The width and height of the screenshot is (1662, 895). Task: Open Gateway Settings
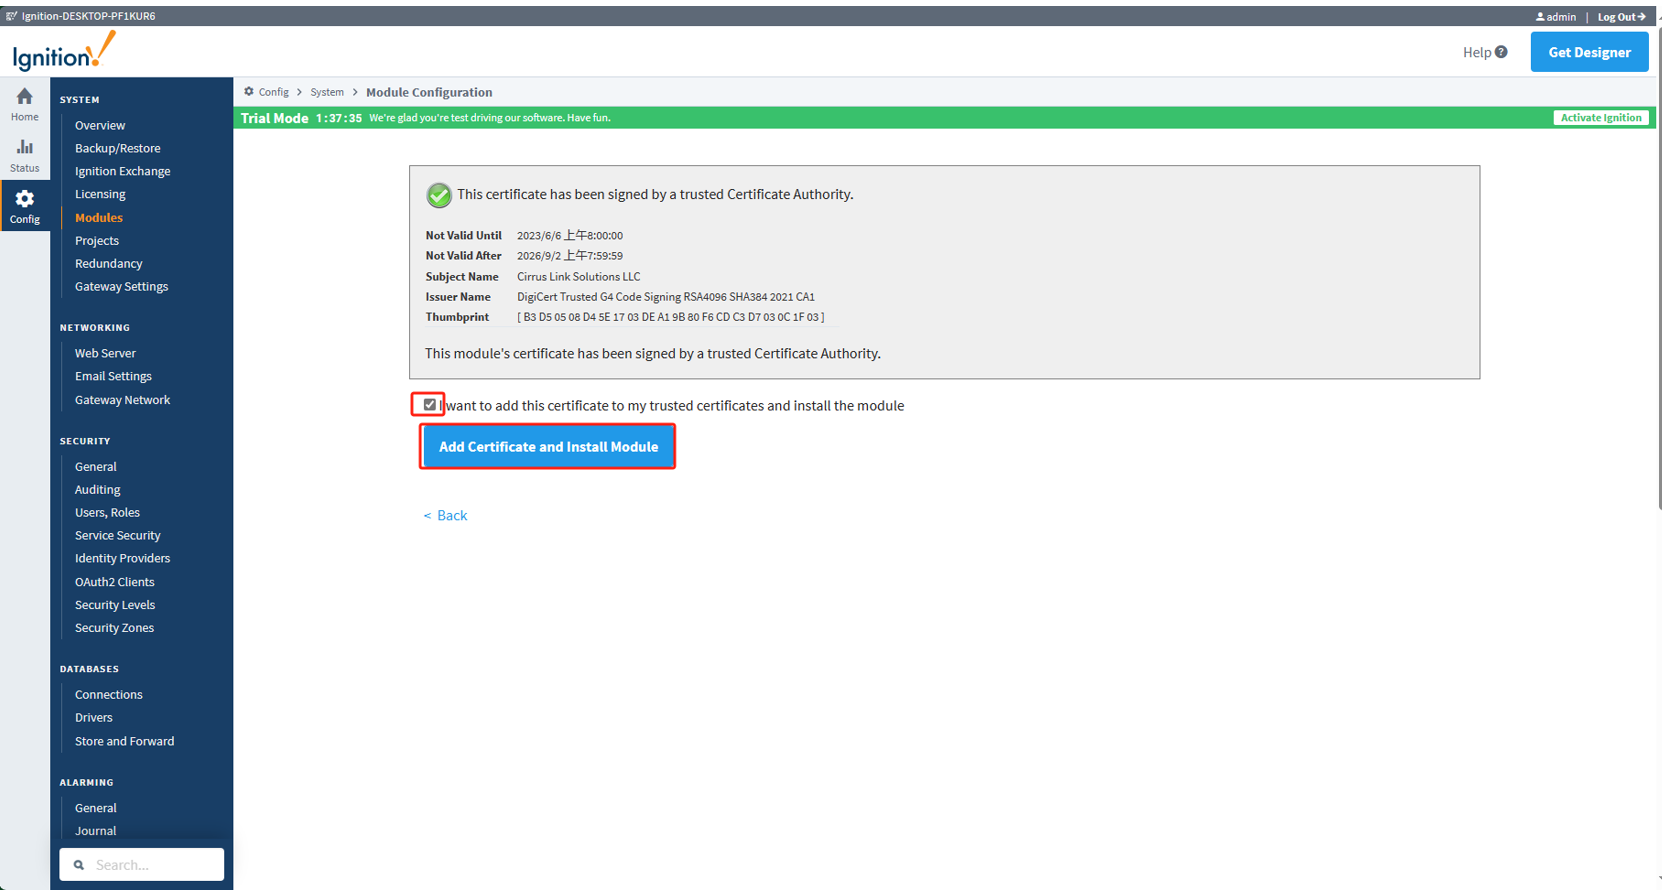(121, 286)
